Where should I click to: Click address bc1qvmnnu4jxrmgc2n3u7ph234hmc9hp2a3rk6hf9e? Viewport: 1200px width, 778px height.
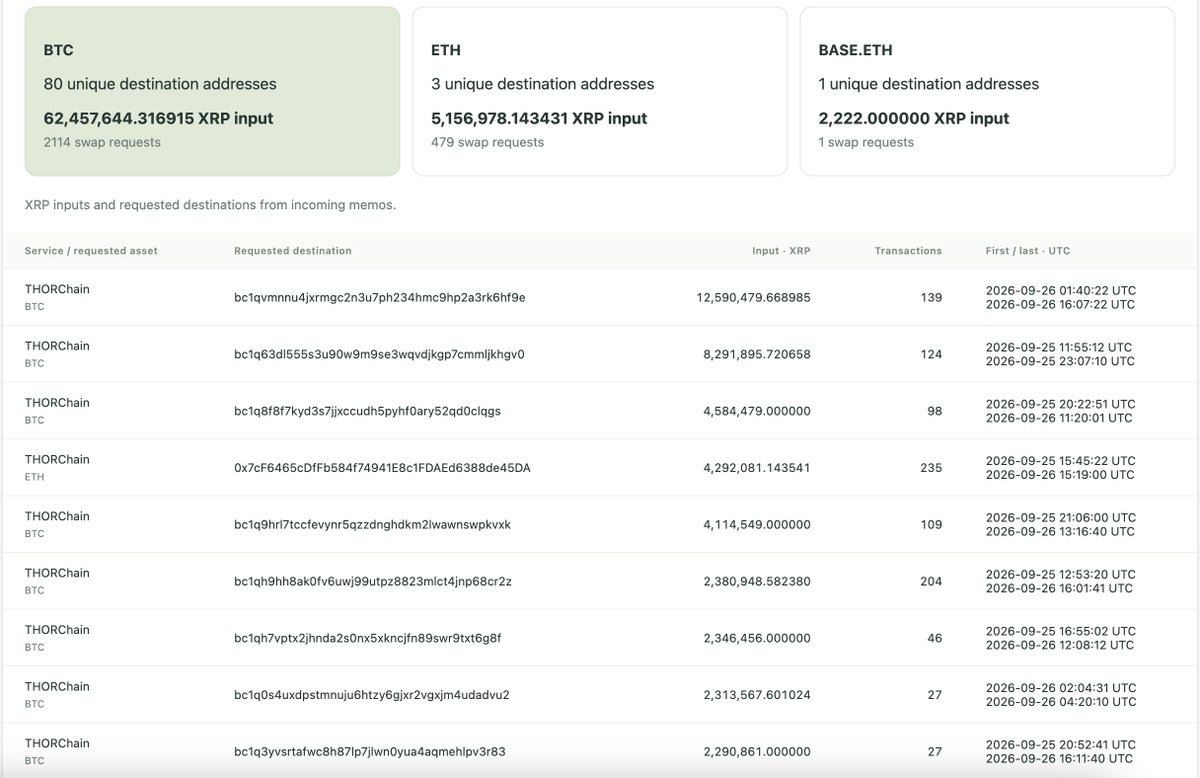point(380,297)
